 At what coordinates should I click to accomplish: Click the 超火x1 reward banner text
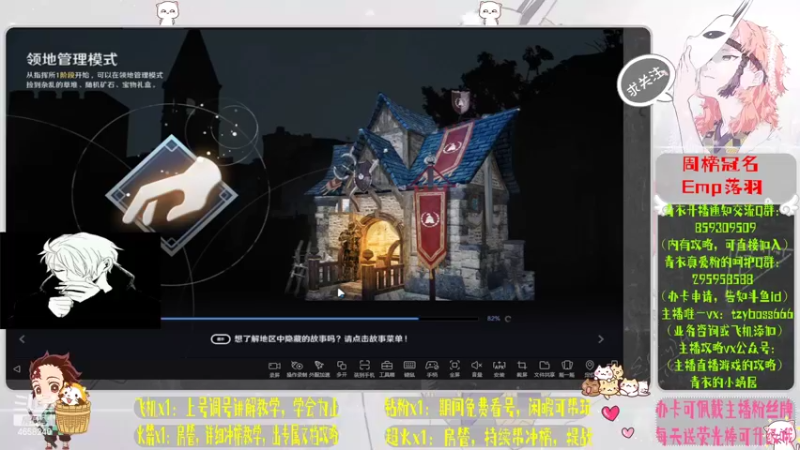pos(488,436)
